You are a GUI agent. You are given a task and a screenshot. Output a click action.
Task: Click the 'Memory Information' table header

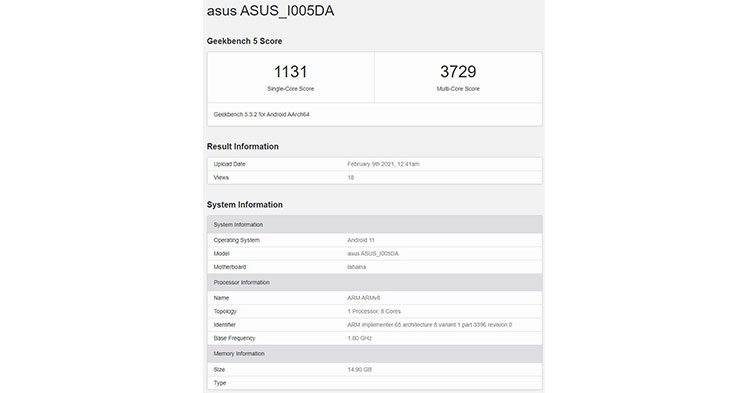pos(375,354)
